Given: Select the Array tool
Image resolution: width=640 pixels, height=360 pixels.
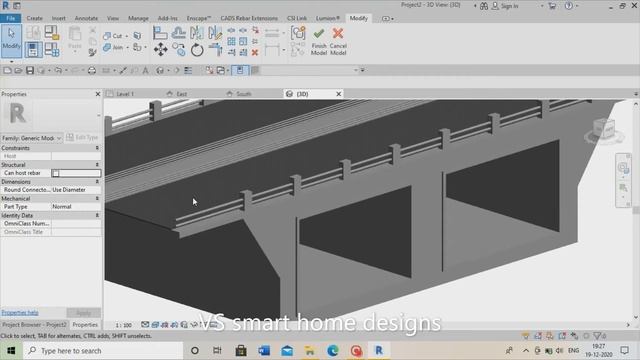Looking at the screenshot, I should pyautogui.click(x=231, y=41).
